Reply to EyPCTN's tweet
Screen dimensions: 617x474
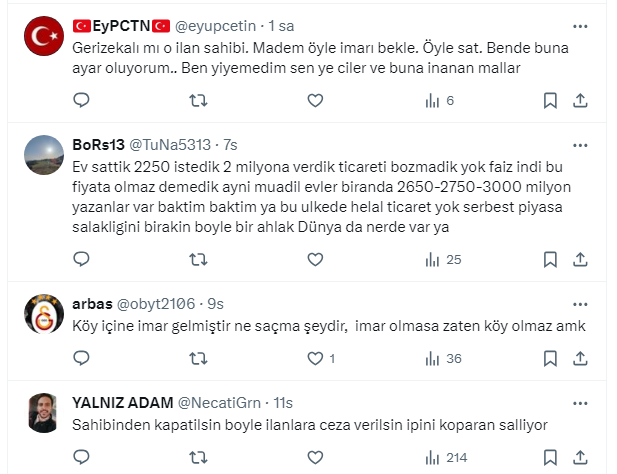[x=82, y=100]
